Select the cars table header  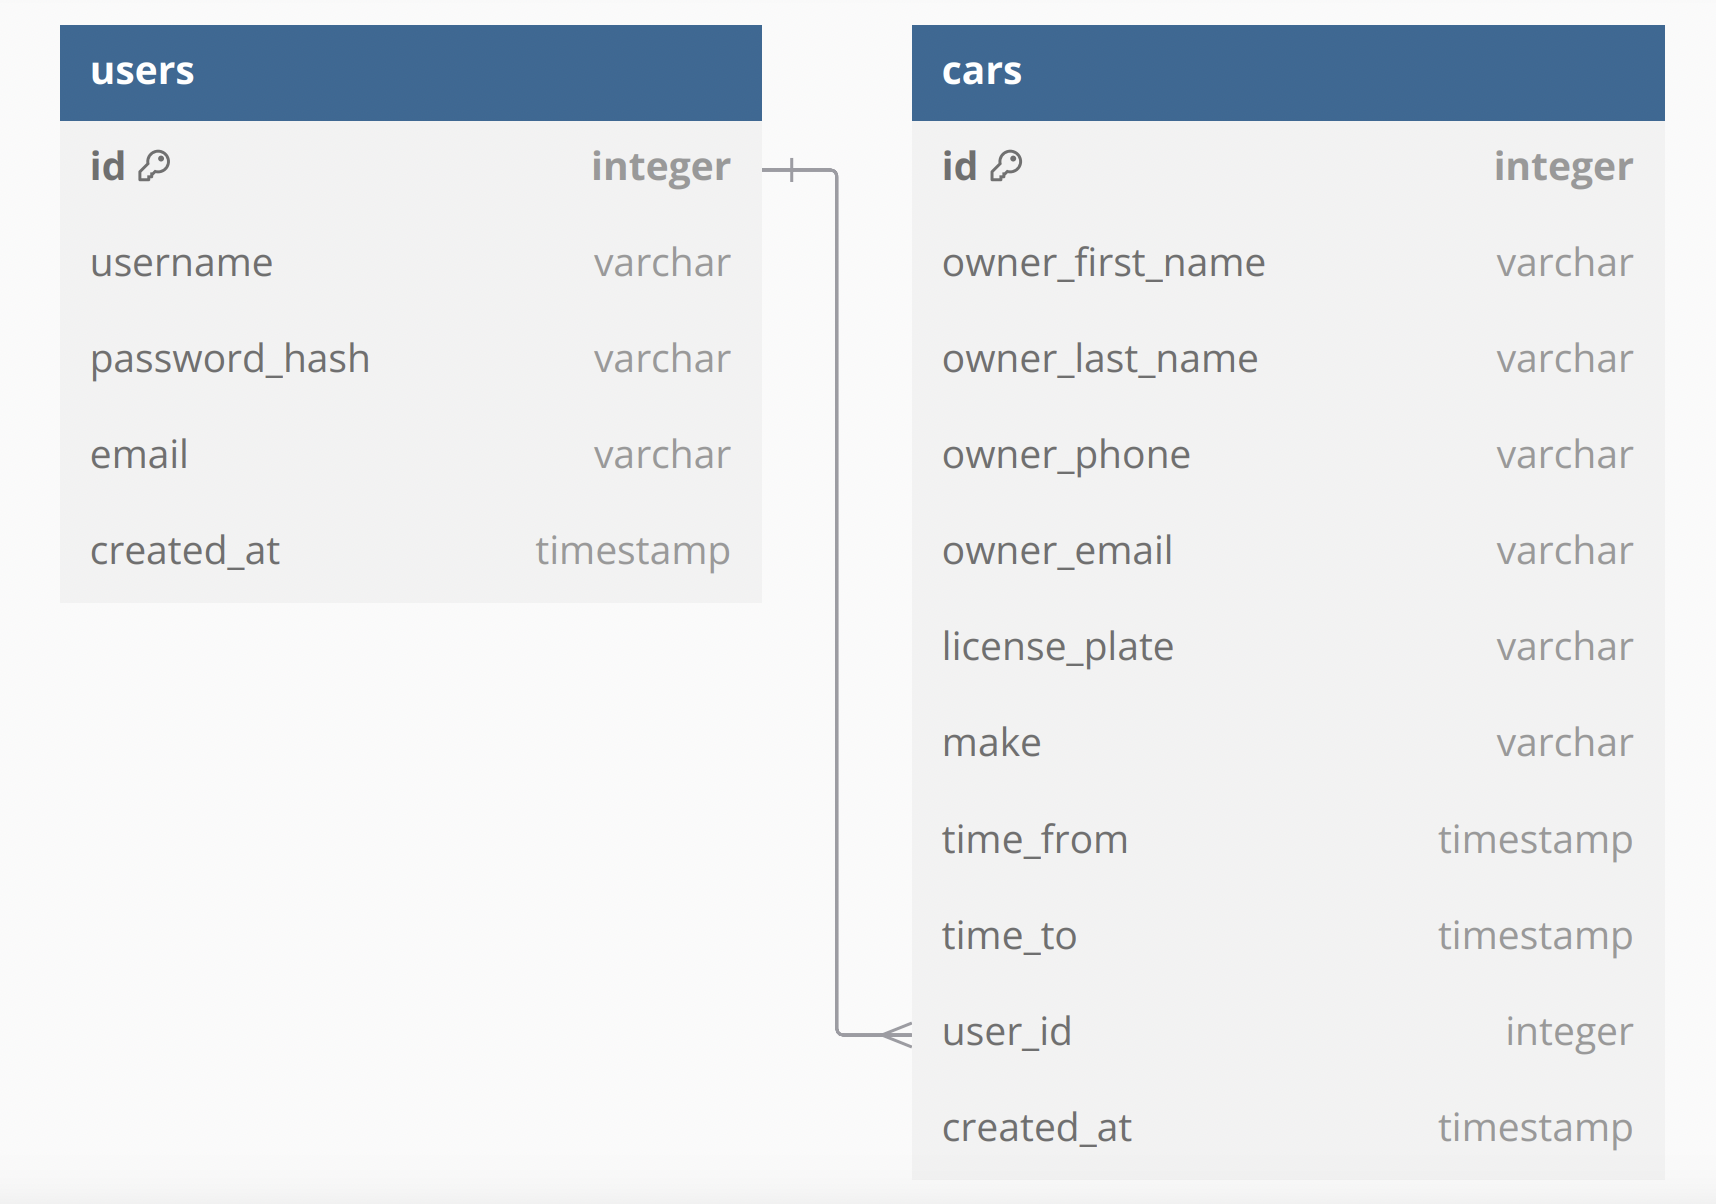pos(1287,72)
